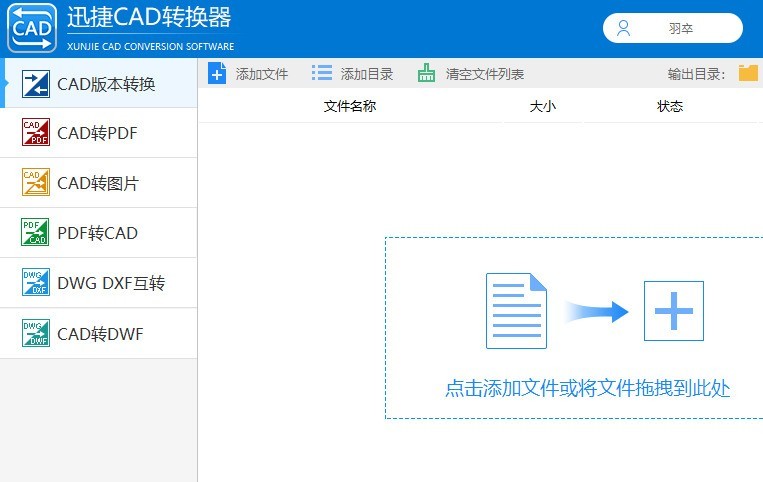Select the DWG DXF互转 icon
The height and width of the screenshot is (482, 763).
[36, 282]
